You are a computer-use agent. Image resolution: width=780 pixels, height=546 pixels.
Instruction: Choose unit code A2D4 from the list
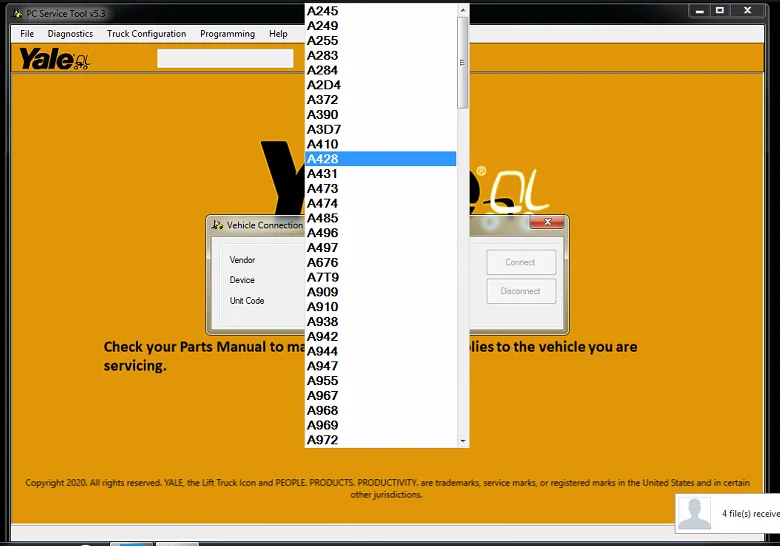point(381,85)
